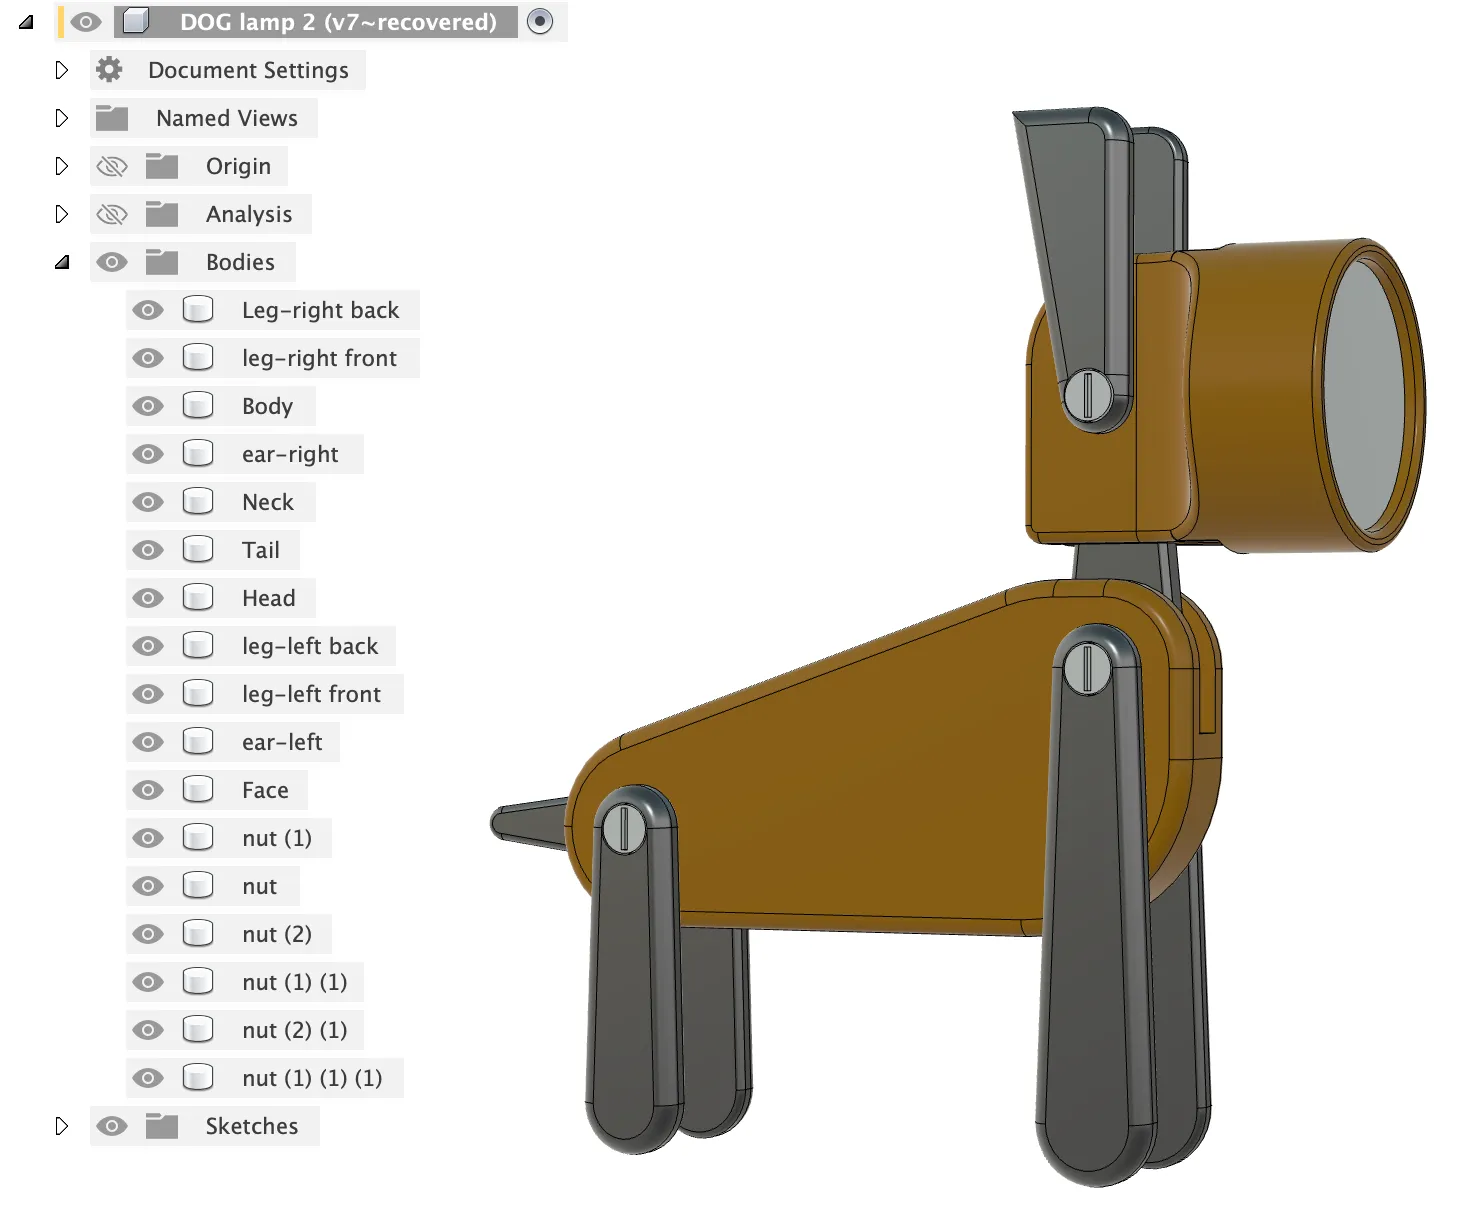This screenshot has height=1220, width=1468.
Task: Activate the DOG lamp 2 component radio button
Action: click(x=540, y=21)
